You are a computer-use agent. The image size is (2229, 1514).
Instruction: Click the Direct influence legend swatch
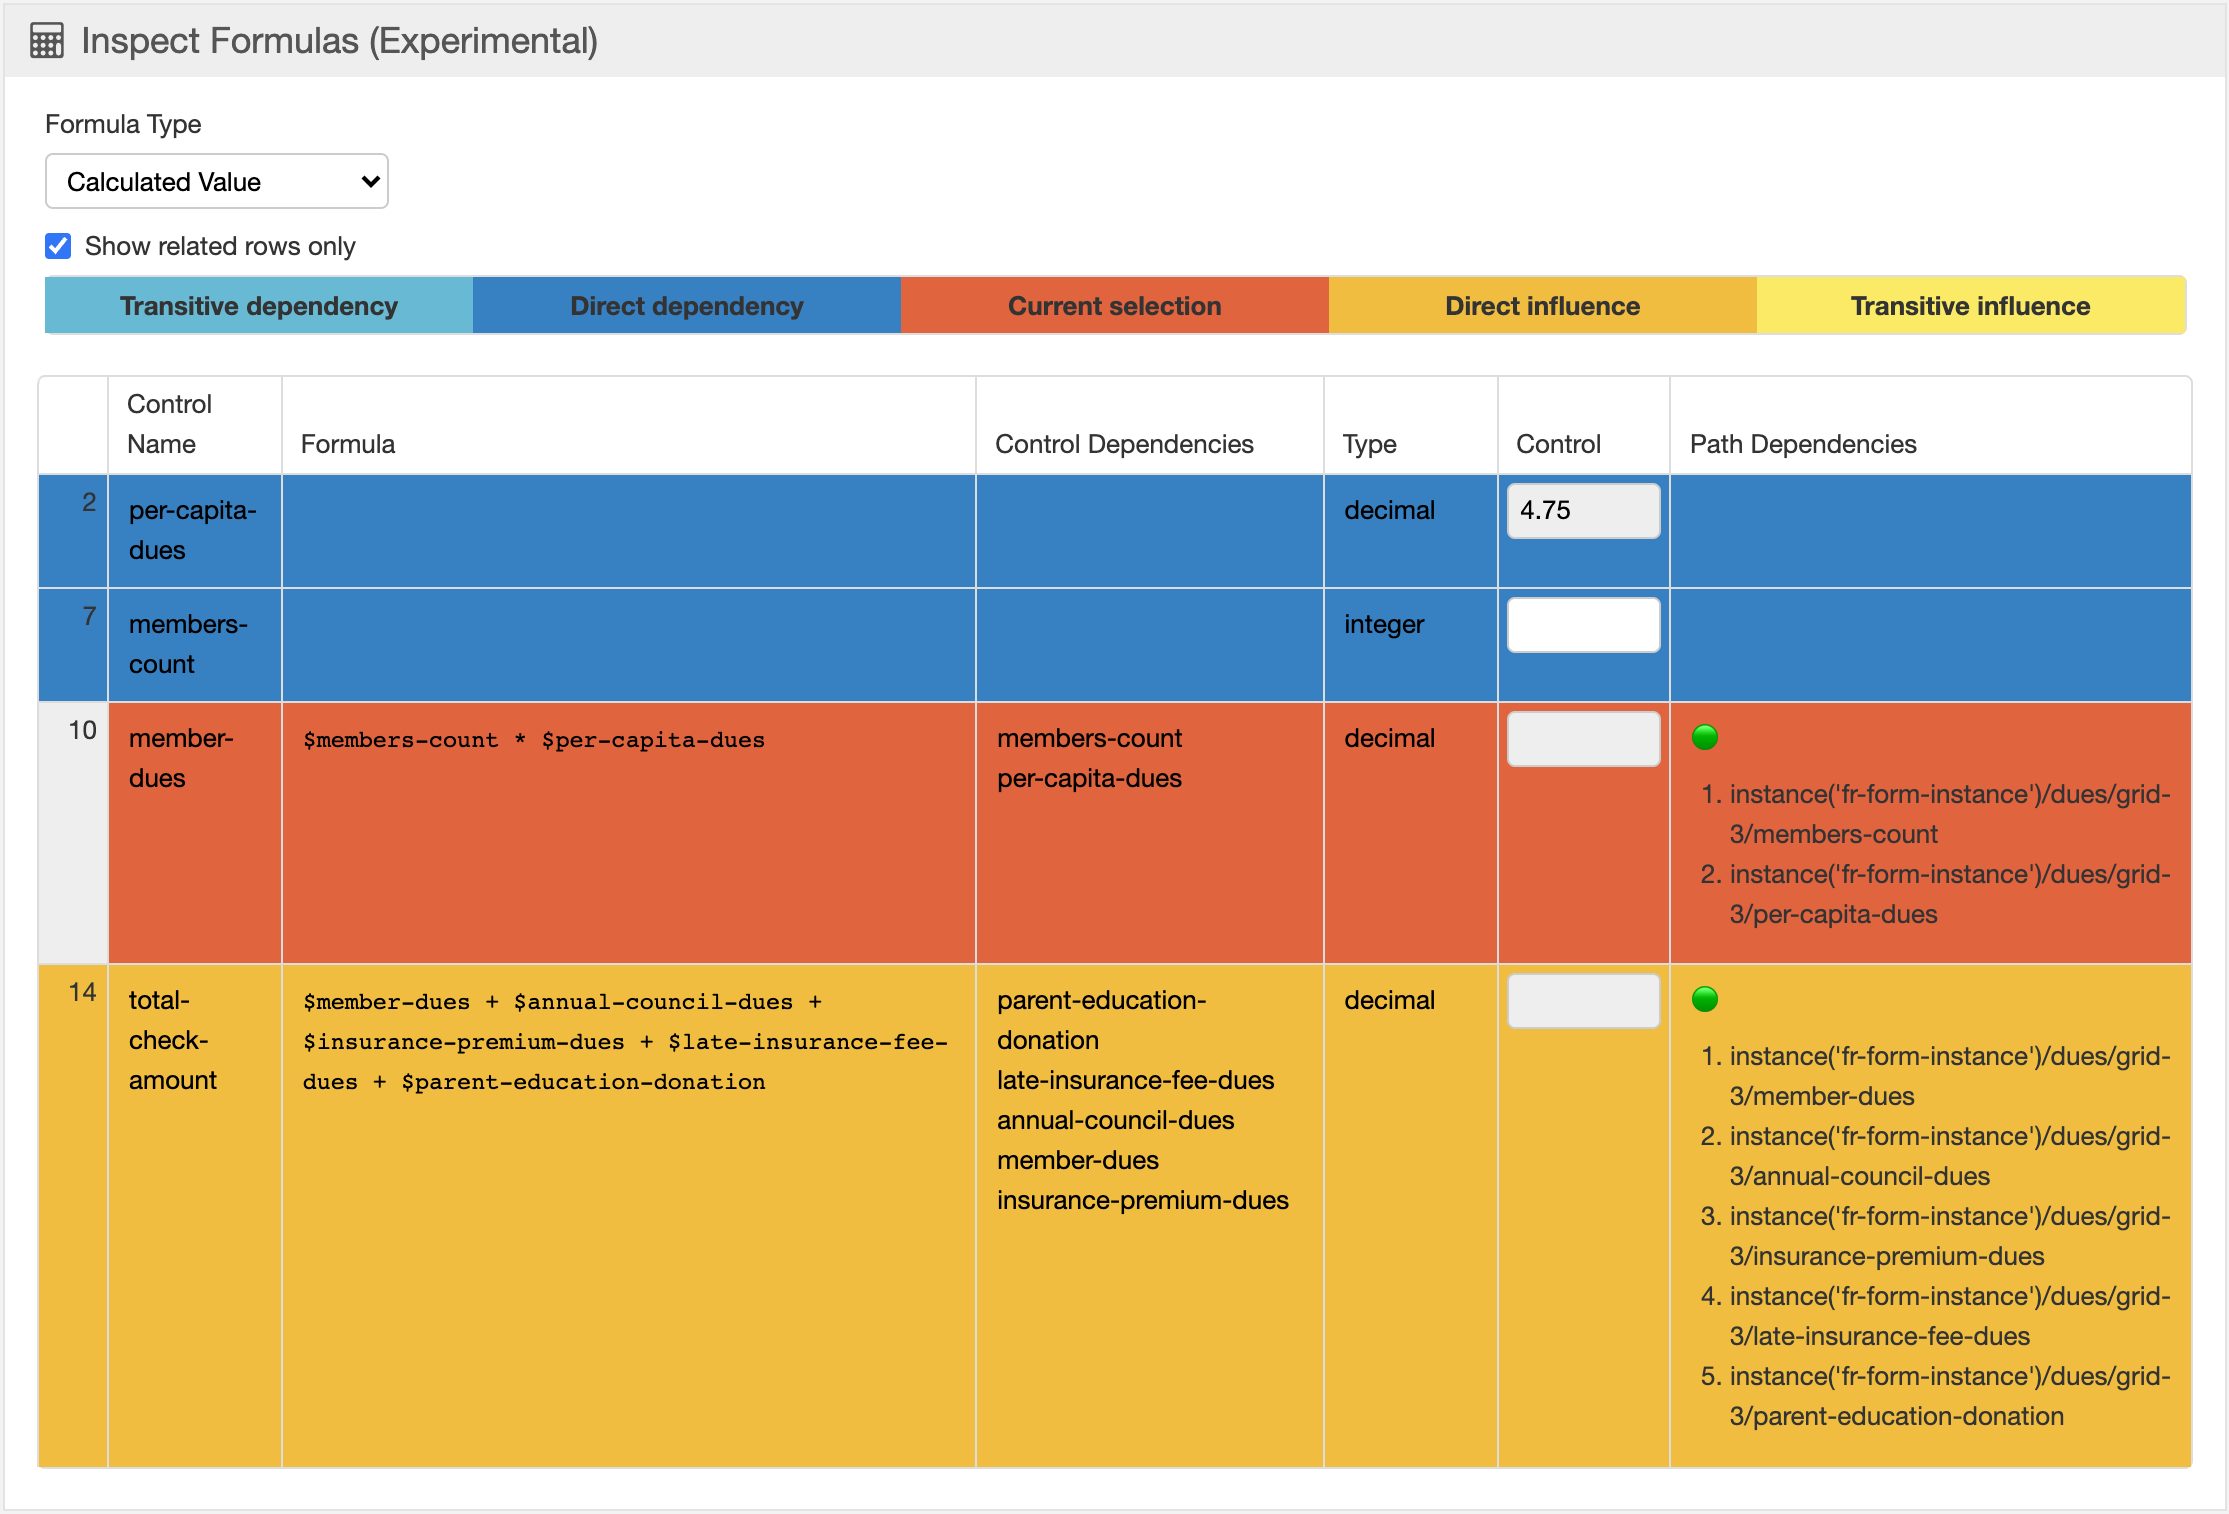pyautogui.click(x=1543, y=306)
